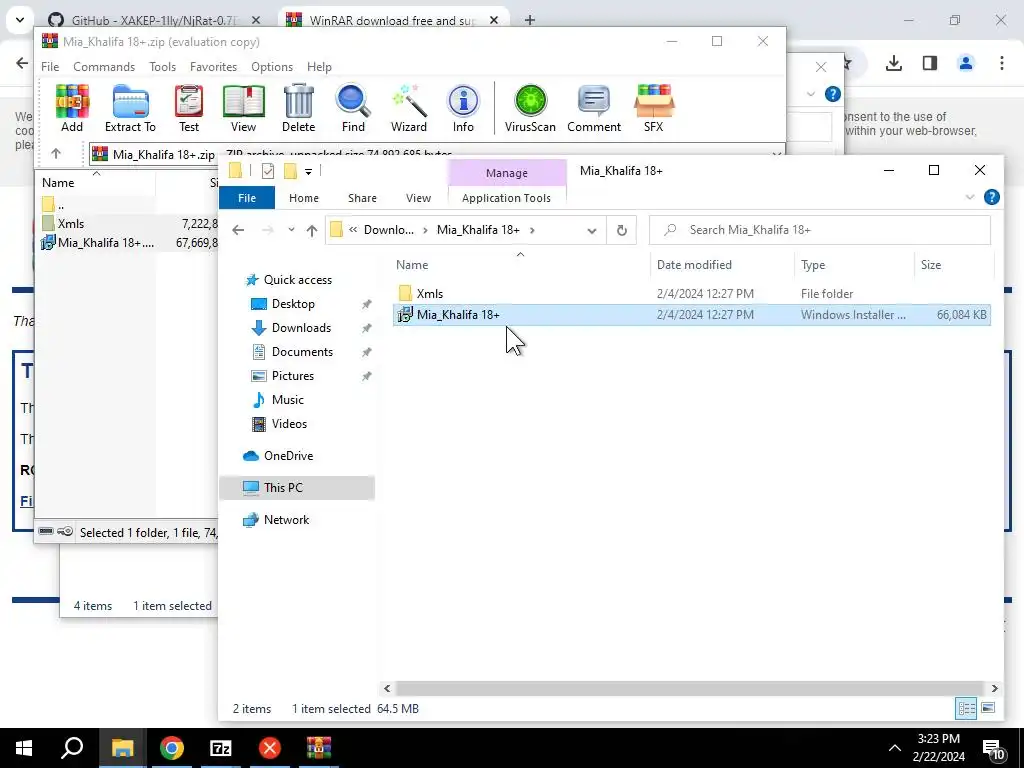
Task: Click 7-Zip icon on taskbar
Action: tap(221, 748)
